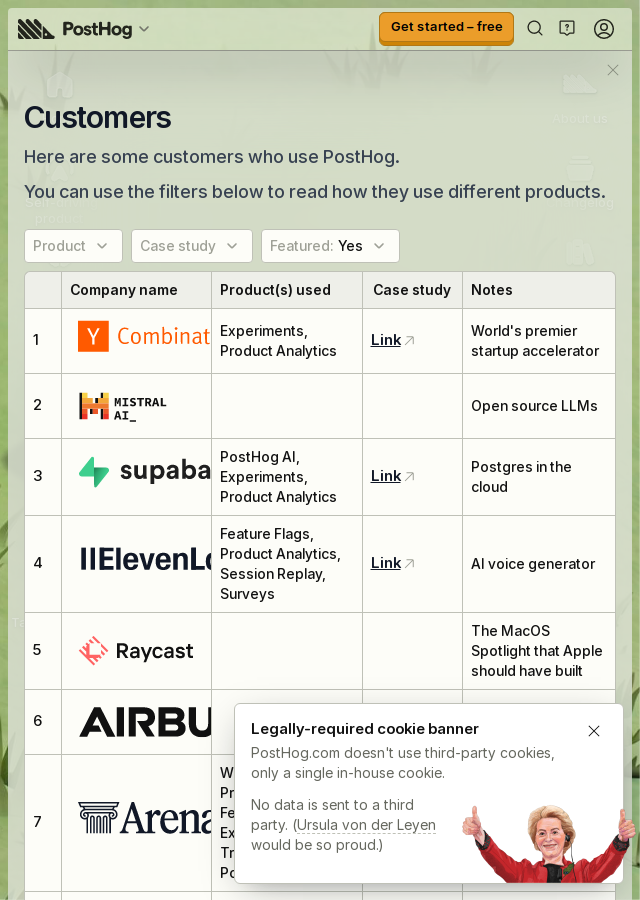Click the external arrow beside Y Combinator Link

pyautogui.click(x=409, y=340)
